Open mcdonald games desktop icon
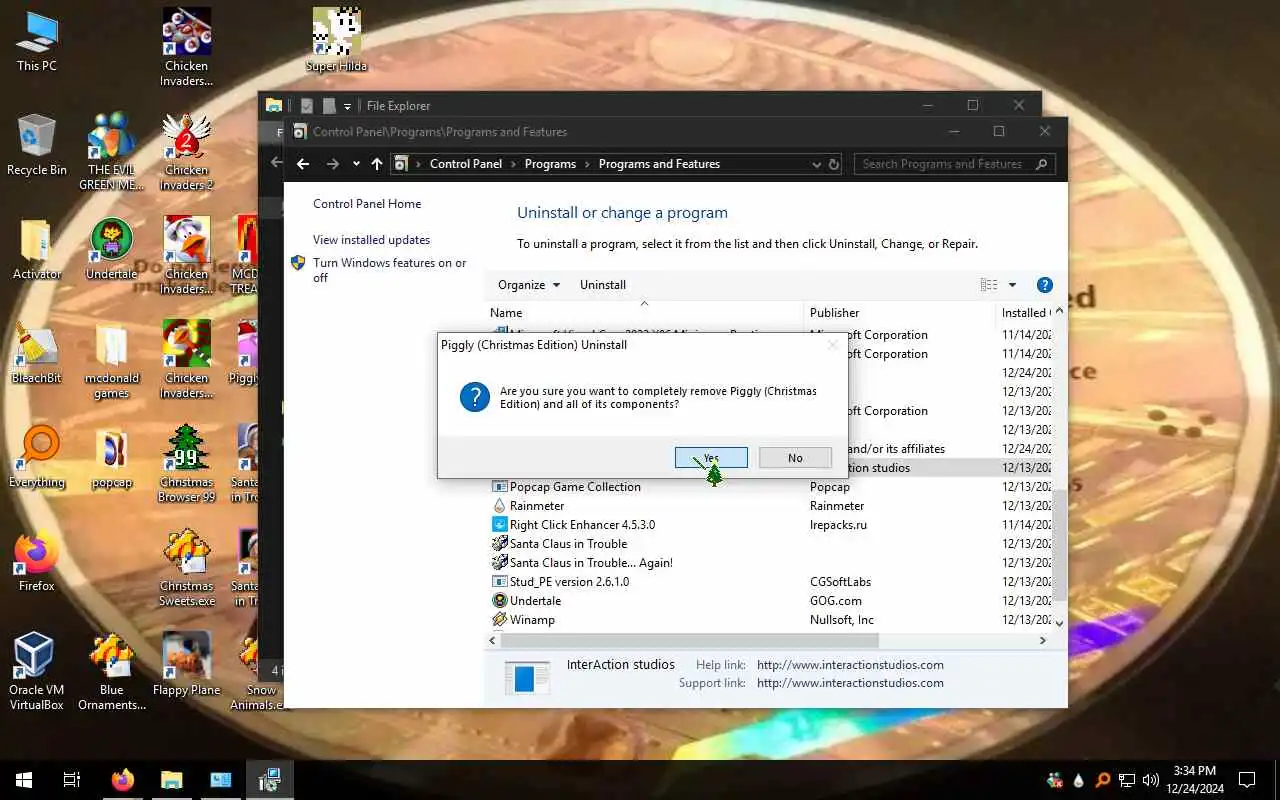Viewport: 1280px width, 800px height. (112, 360)
